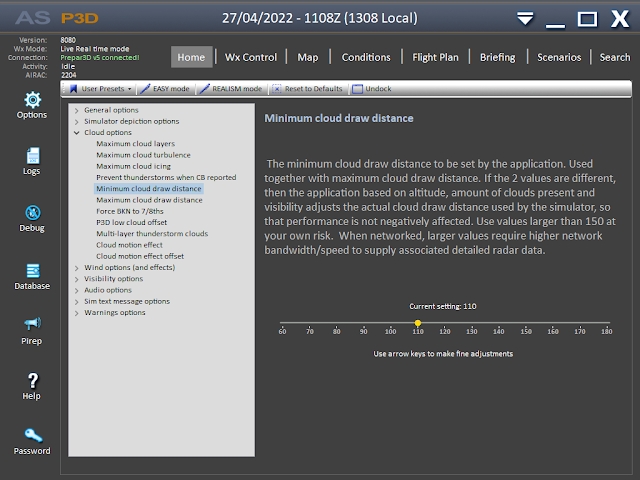
Task: Open the Pirep megaphone icon
Action: click(x=32, y=324)
